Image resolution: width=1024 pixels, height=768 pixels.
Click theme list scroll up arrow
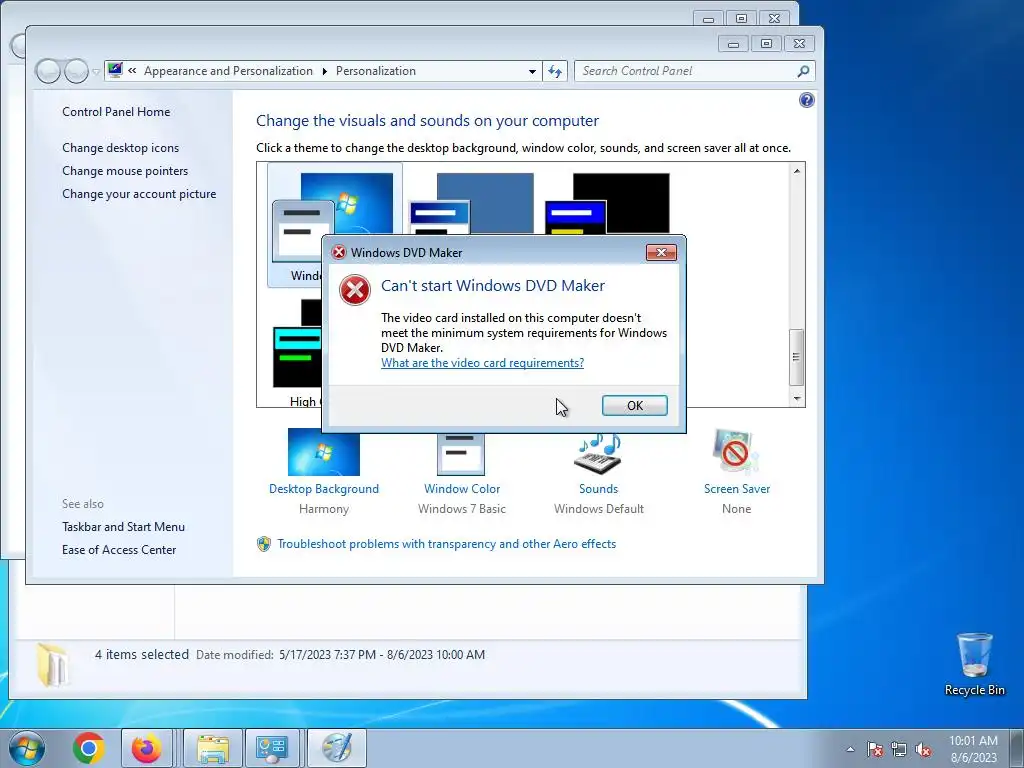pos(797,171)
